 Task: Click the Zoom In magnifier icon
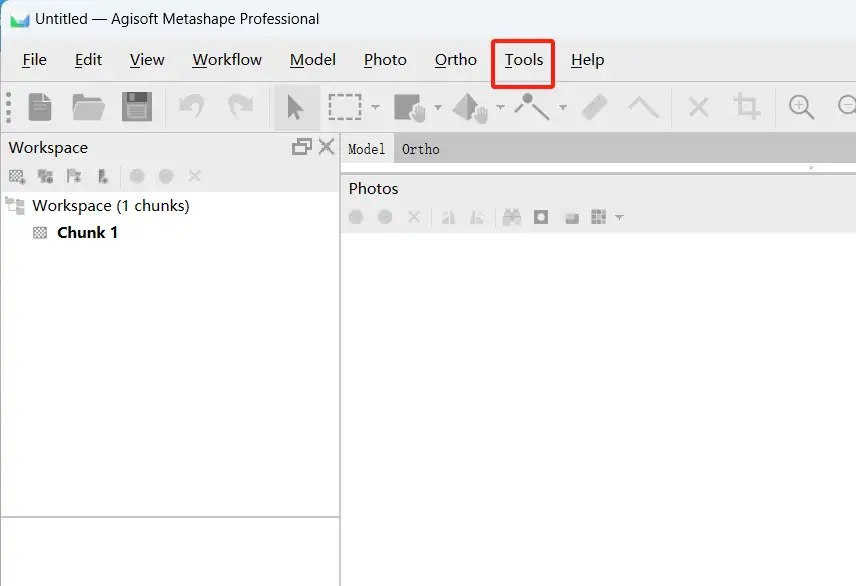tap(801, 107)
